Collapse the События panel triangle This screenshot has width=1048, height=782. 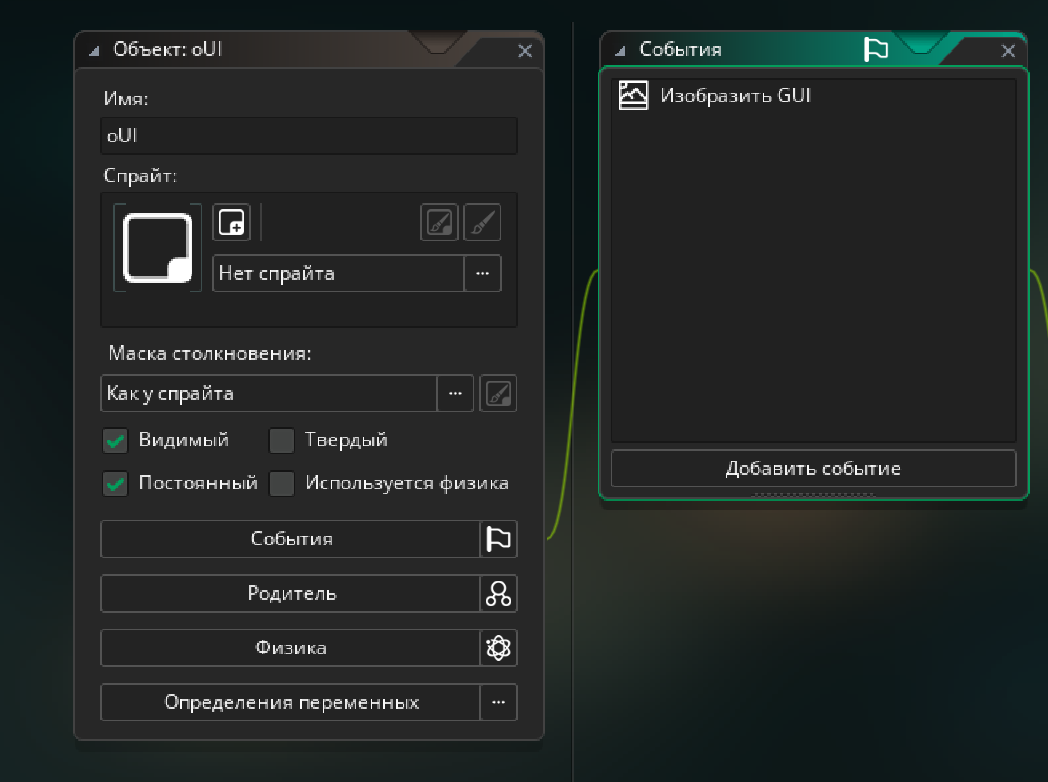point(620,50)
